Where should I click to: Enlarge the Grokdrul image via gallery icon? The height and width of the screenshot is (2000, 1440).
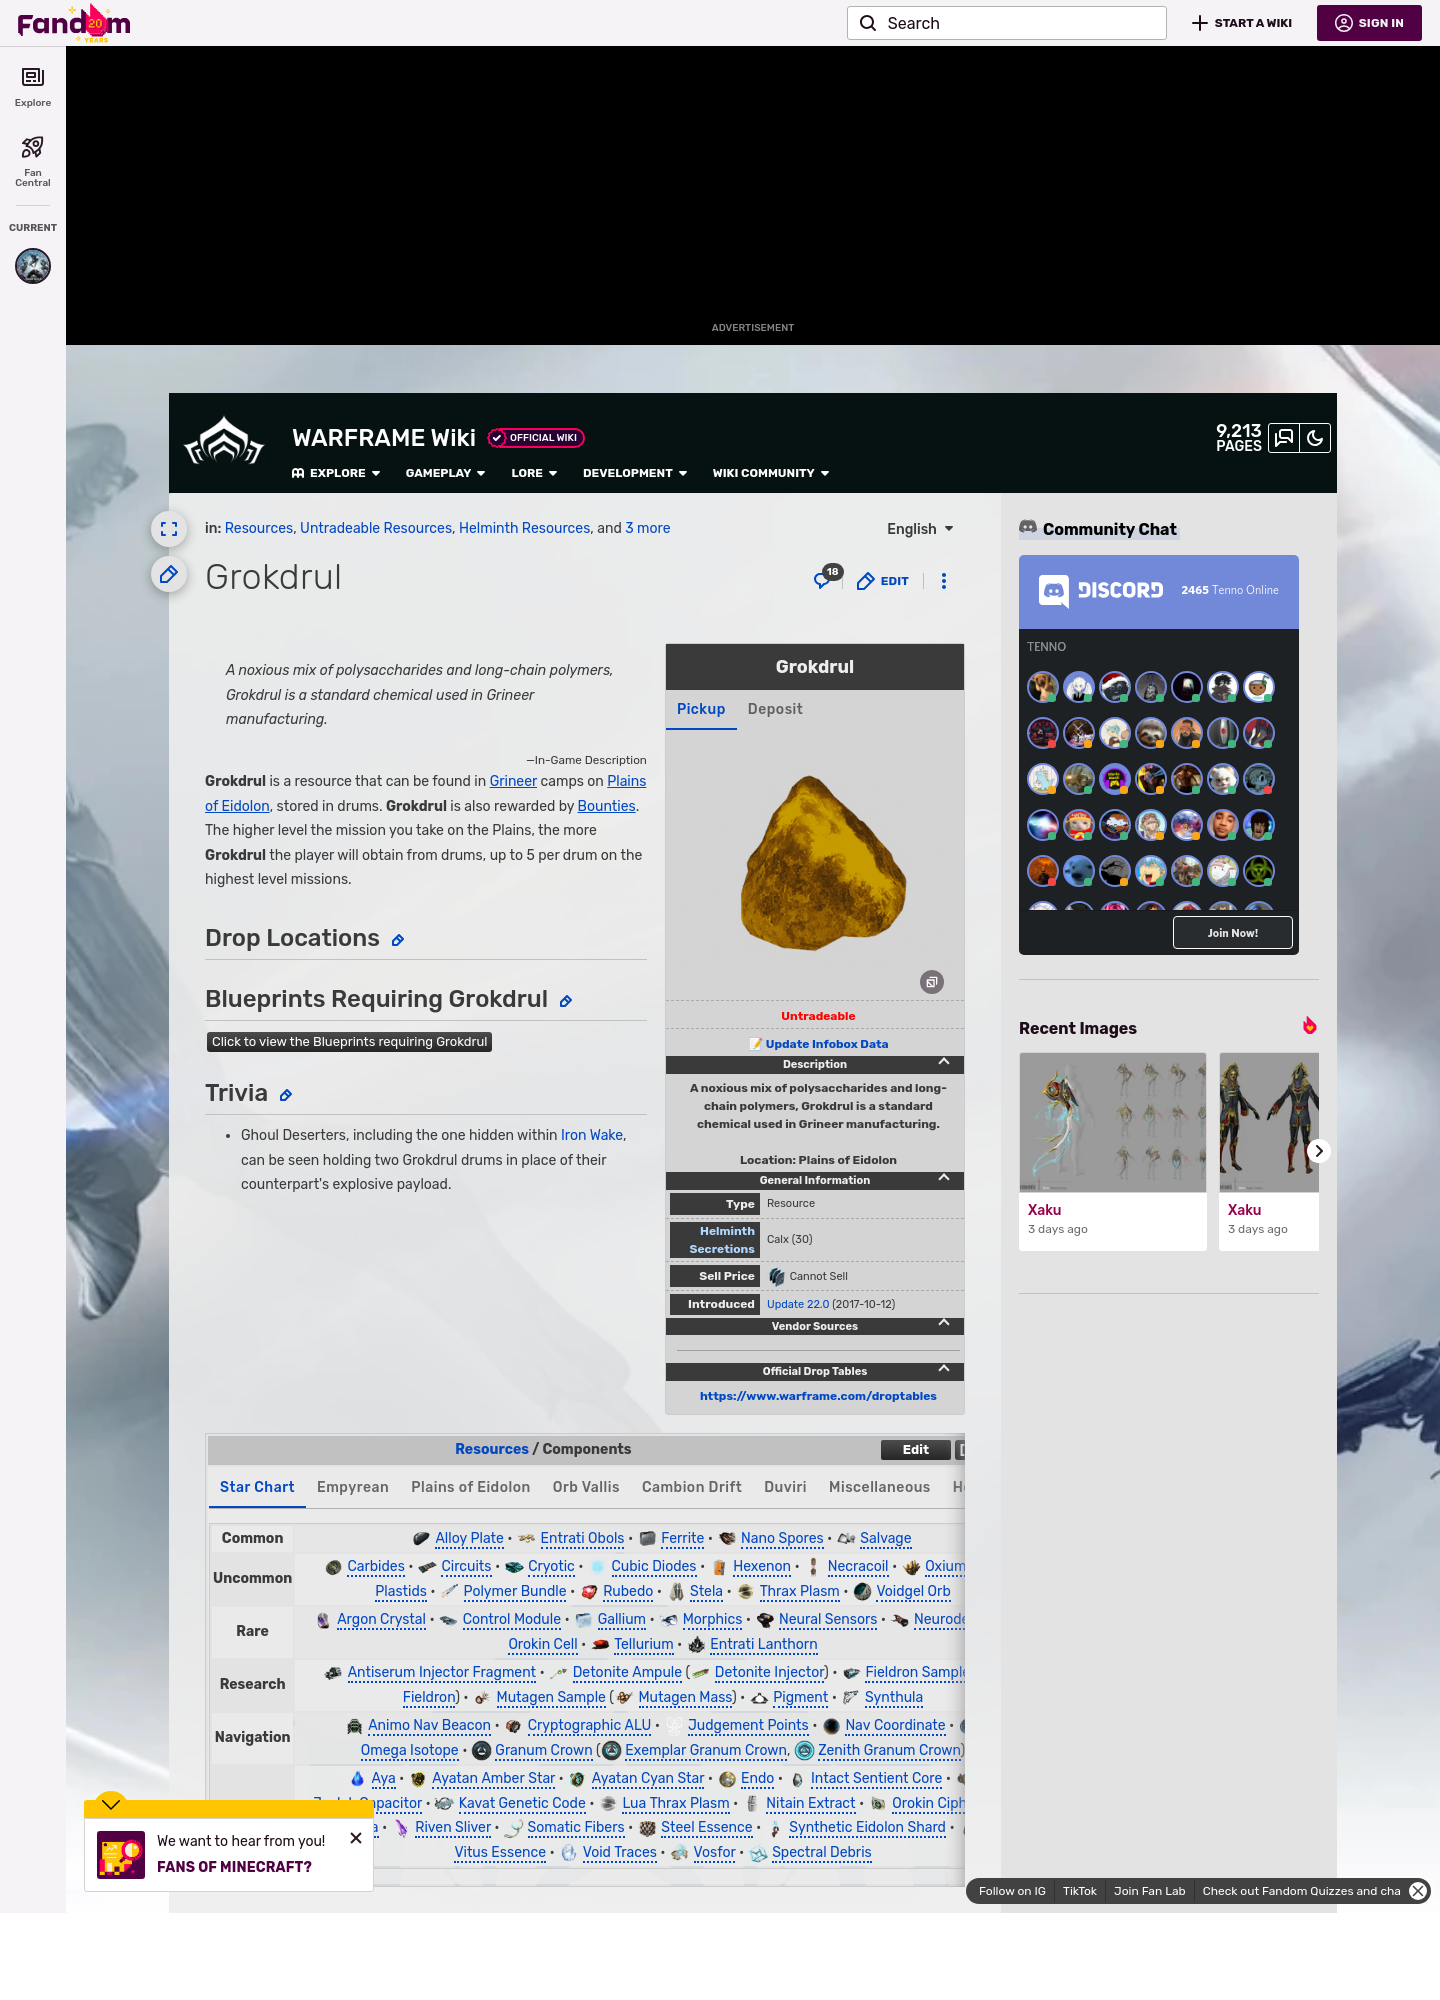tap(931, 982)
